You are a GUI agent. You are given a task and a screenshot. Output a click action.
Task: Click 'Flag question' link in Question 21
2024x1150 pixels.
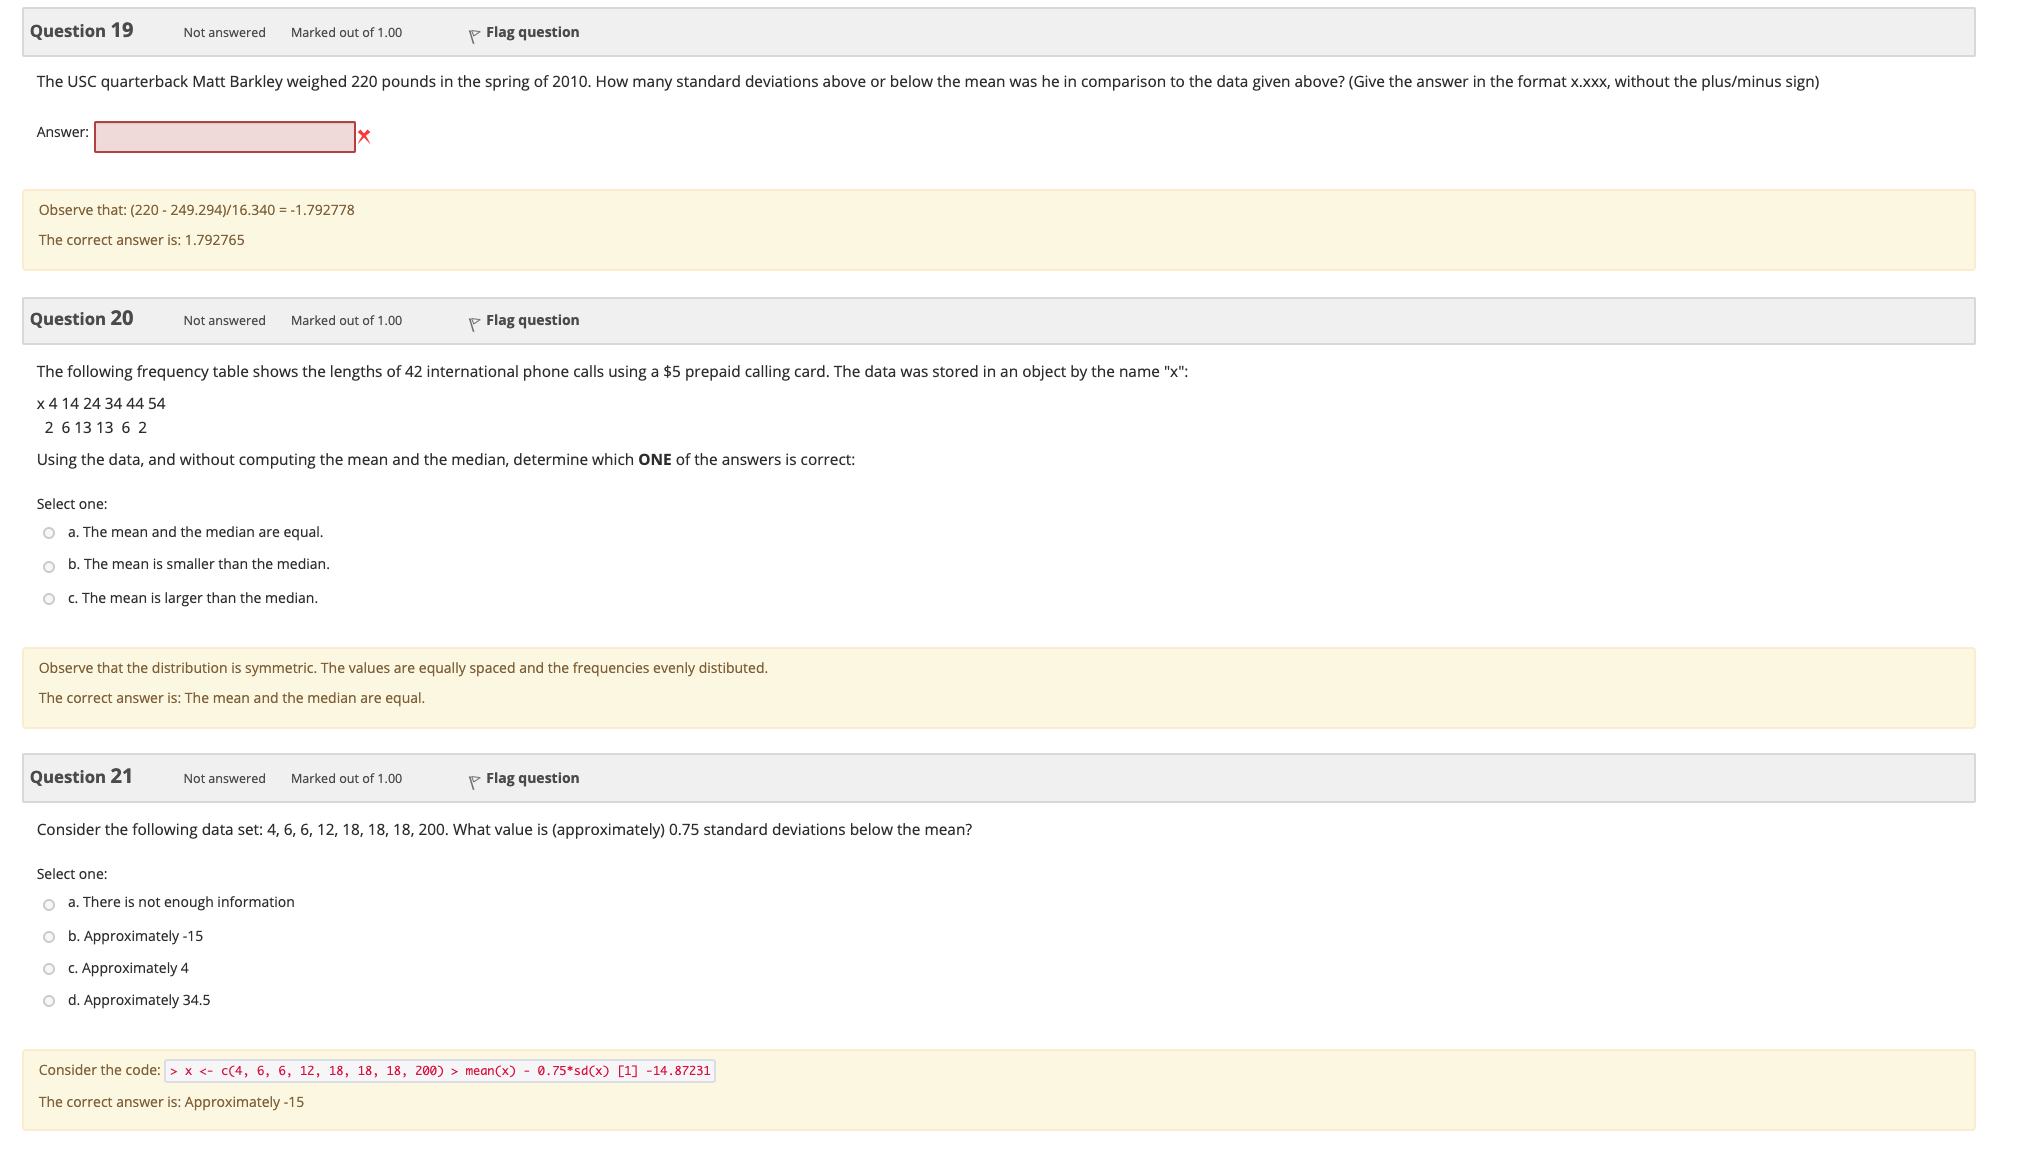[x=532, y=778]
